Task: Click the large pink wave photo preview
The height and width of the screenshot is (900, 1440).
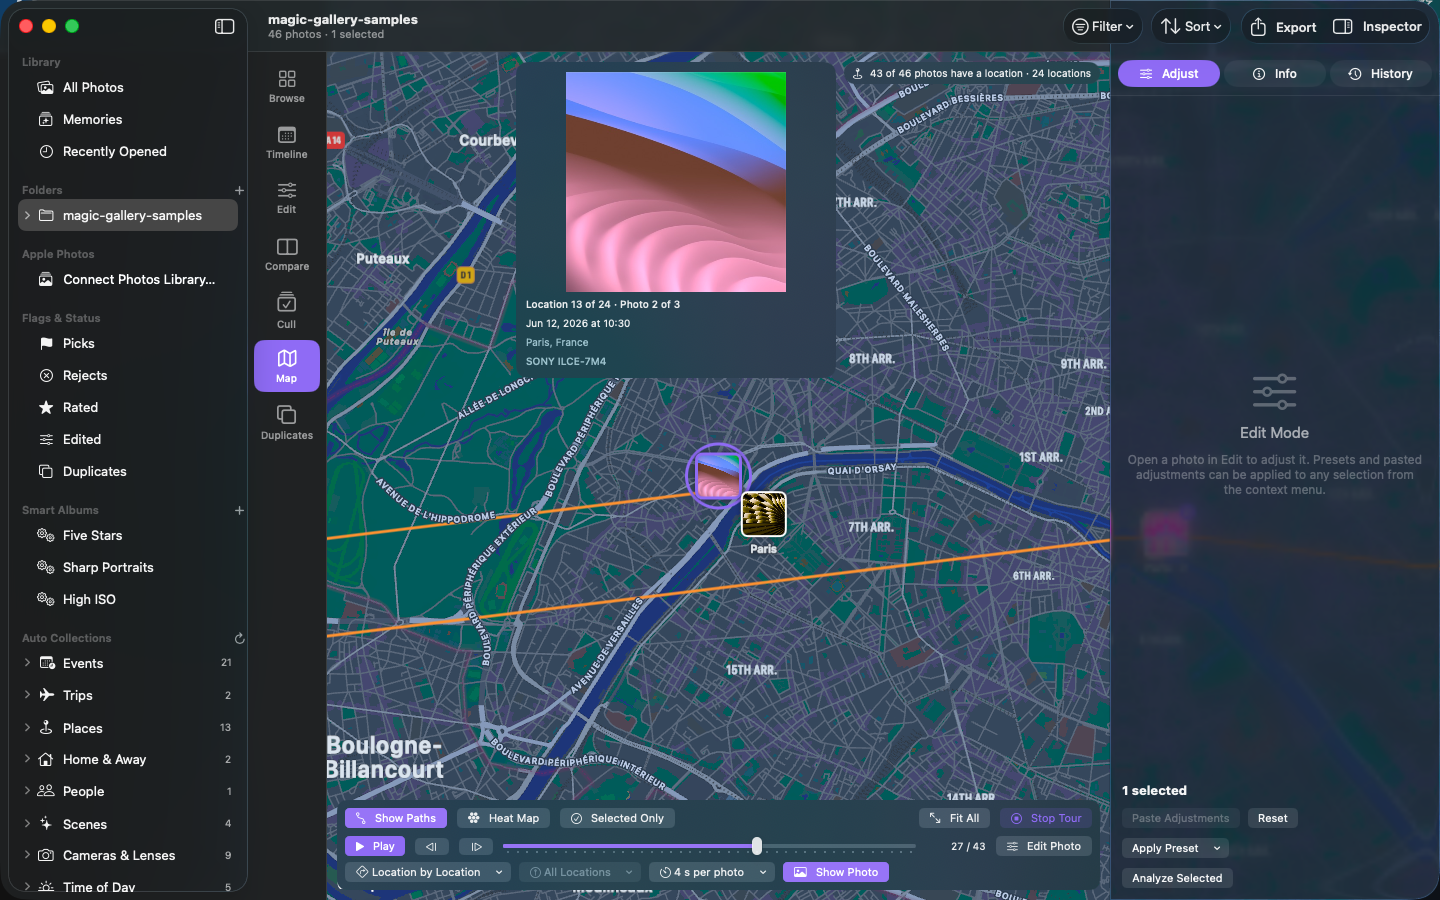Action: [x=676, y=182]
